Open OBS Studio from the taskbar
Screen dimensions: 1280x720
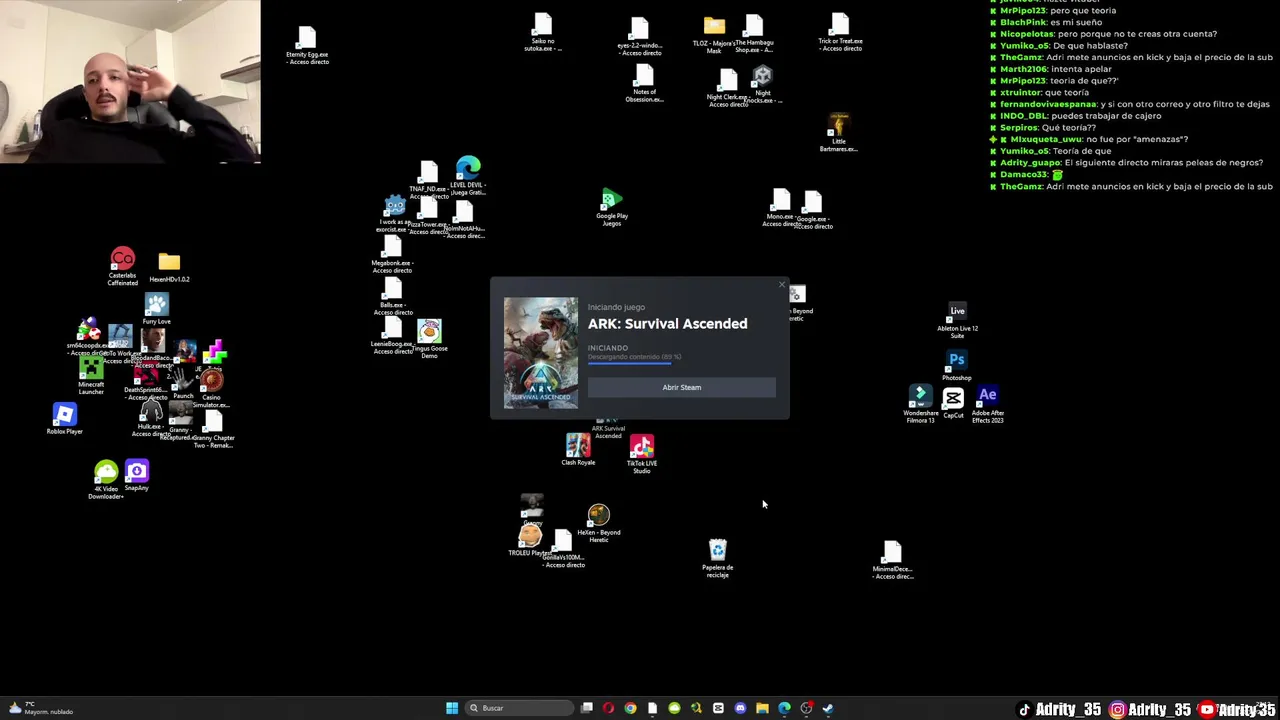click(806, 708)
